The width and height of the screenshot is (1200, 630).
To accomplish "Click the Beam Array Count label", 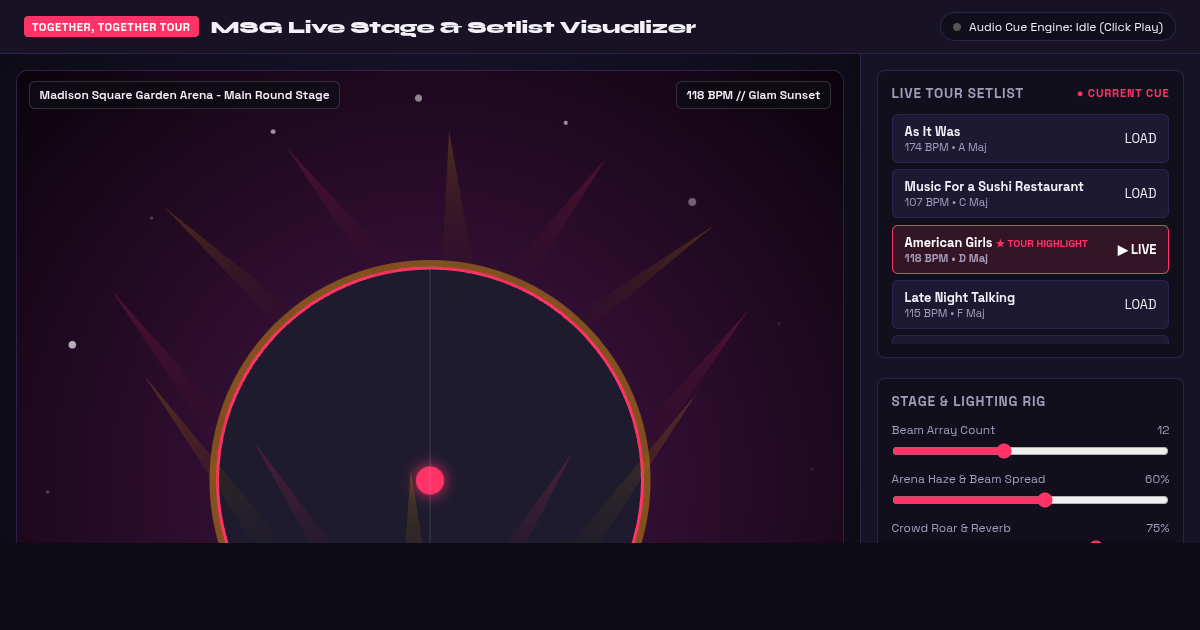I will 943,430.
